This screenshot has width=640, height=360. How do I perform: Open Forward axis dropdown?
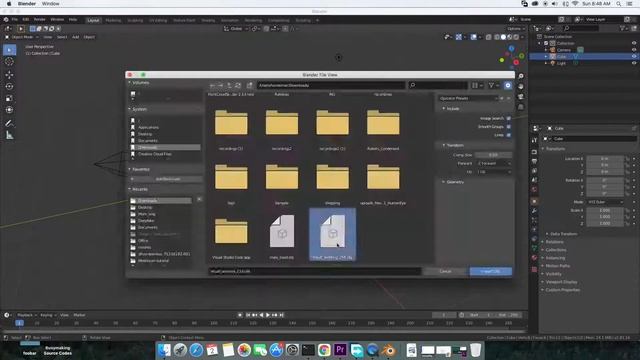(x=494, y=163)
